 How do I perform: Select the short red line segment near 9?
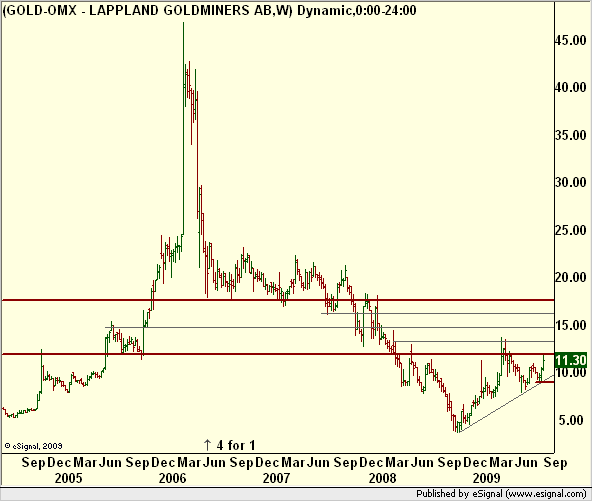coord(545,382)
